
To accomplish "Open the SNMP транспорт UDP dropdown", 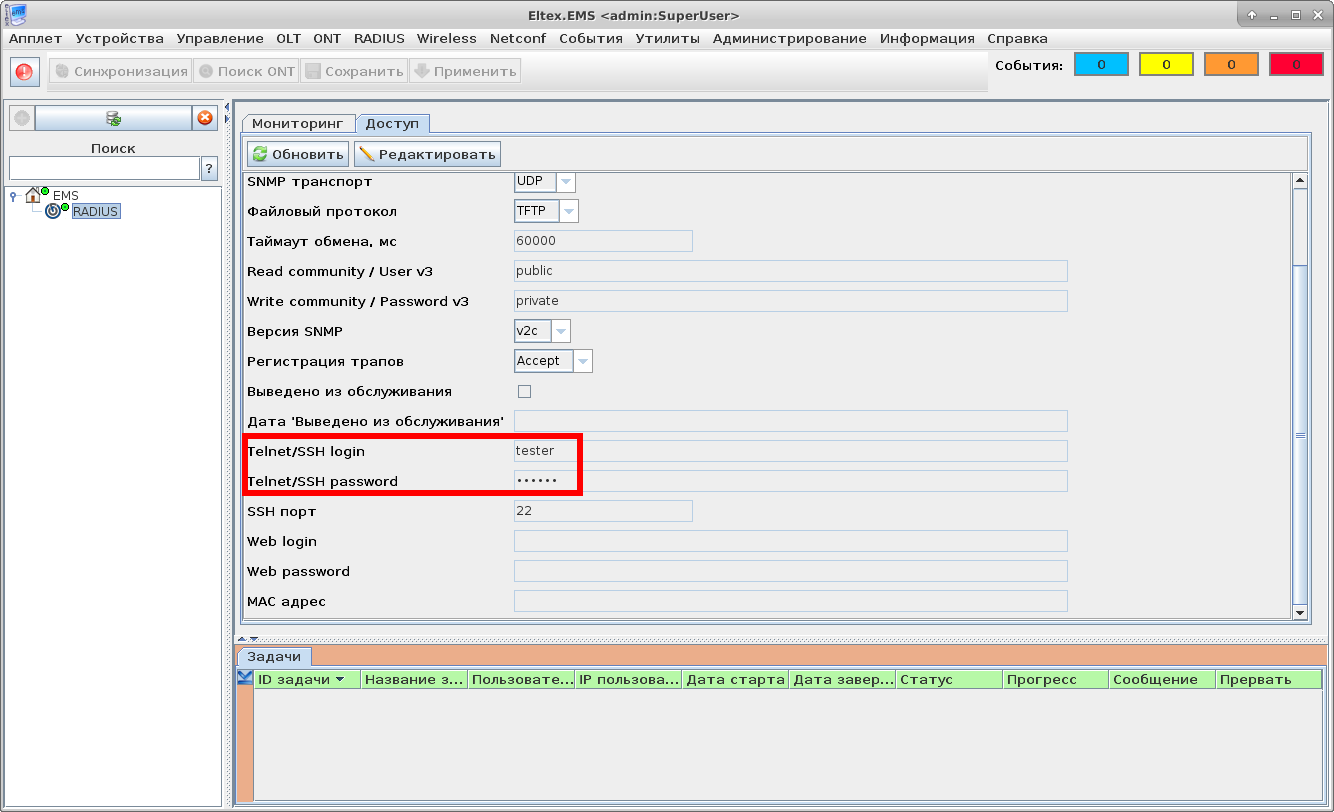I will click(x=566, y=182).
